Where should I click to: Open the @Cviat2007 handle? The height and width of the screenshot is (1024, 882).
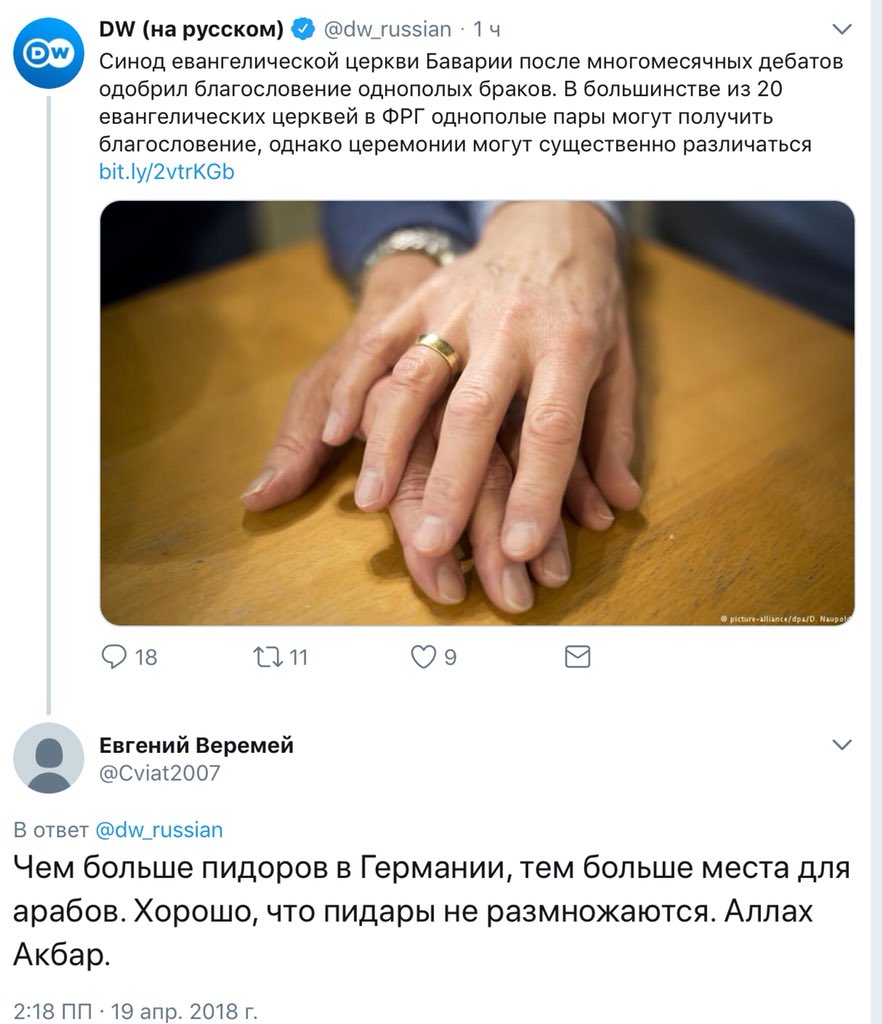pyautogui.click(x=160, y=773)
